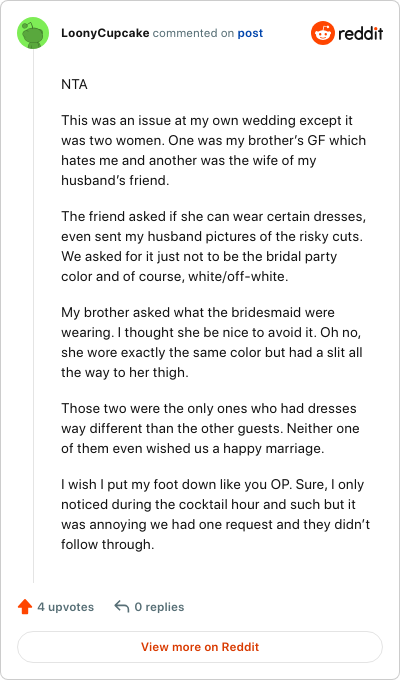Click the "NTA" verdict text

[x=74, y=84]
